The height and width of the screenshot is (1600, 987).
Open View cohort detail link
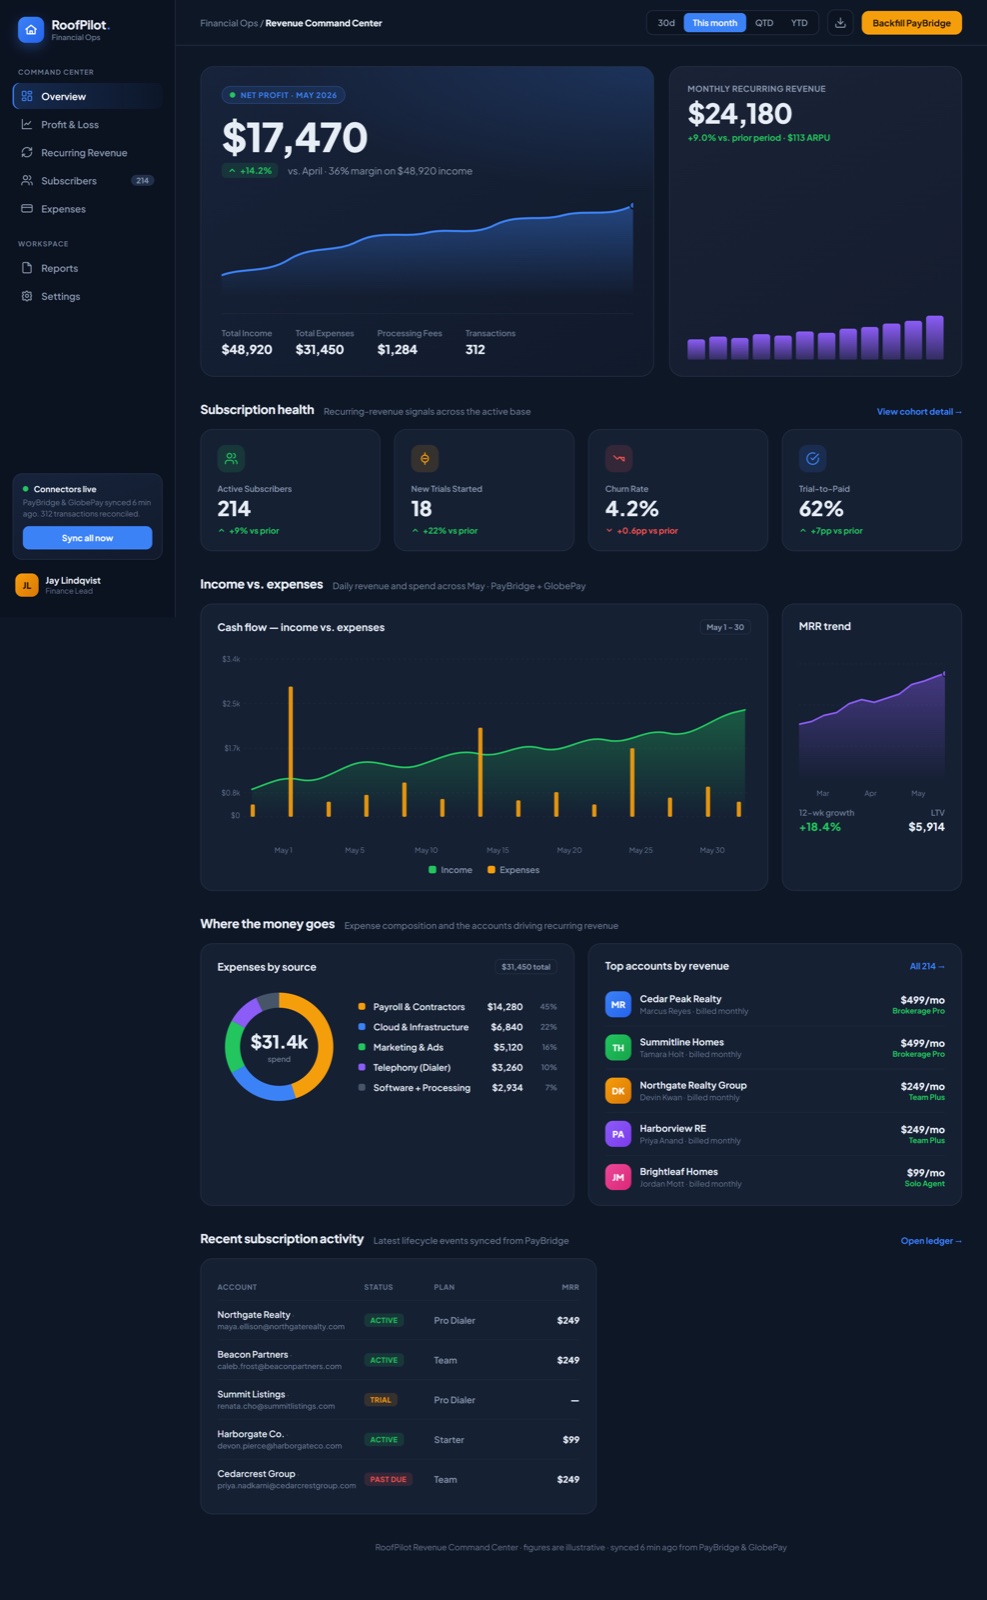pos(919,412)
